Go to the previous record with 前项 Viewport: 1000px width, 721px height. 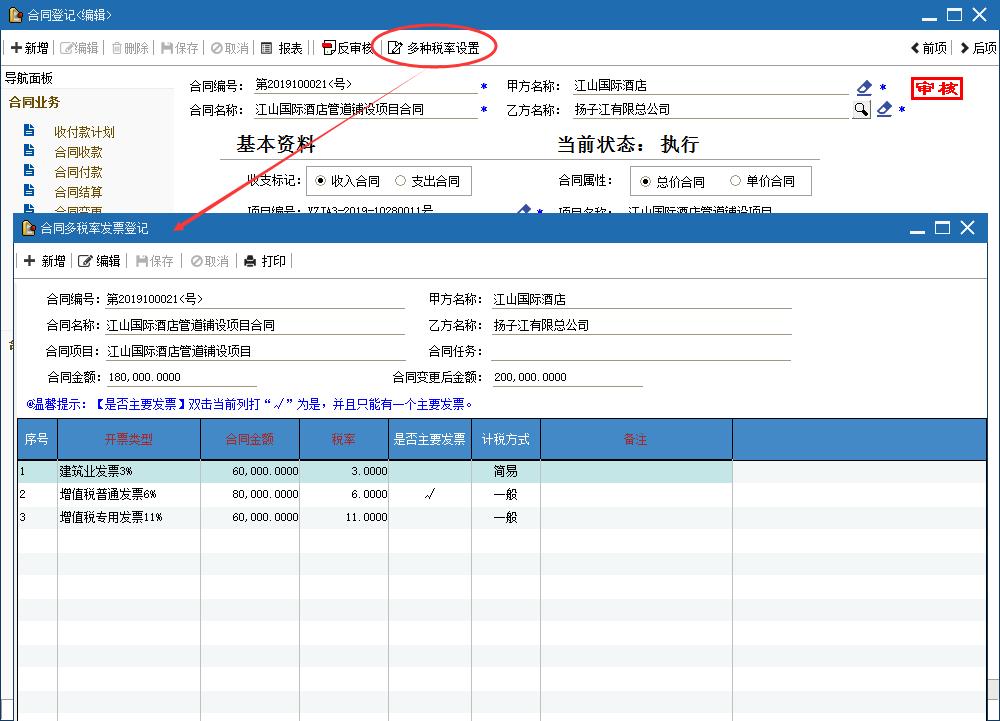[929, 48]
